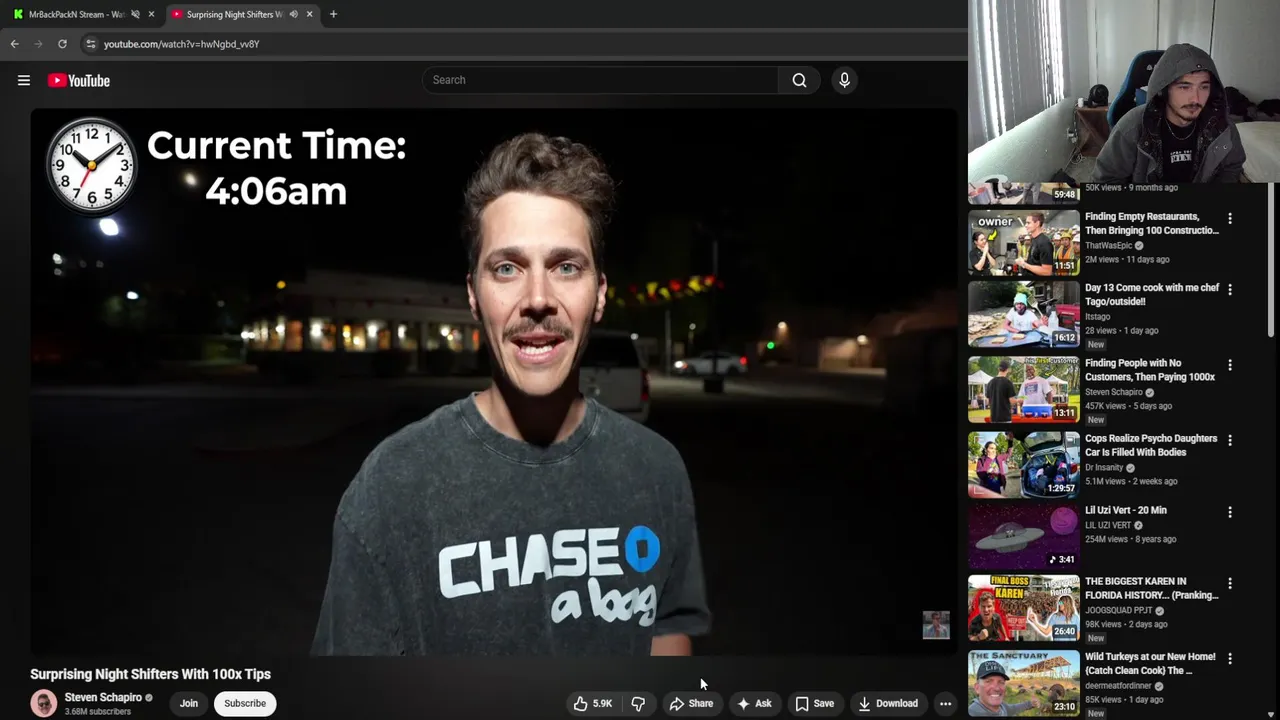1280x720 pixels.
Task: Click title 'Finding Empty Restaurants, Then Bringing'
Action: pyautogui.click(x=1152, y=223)
